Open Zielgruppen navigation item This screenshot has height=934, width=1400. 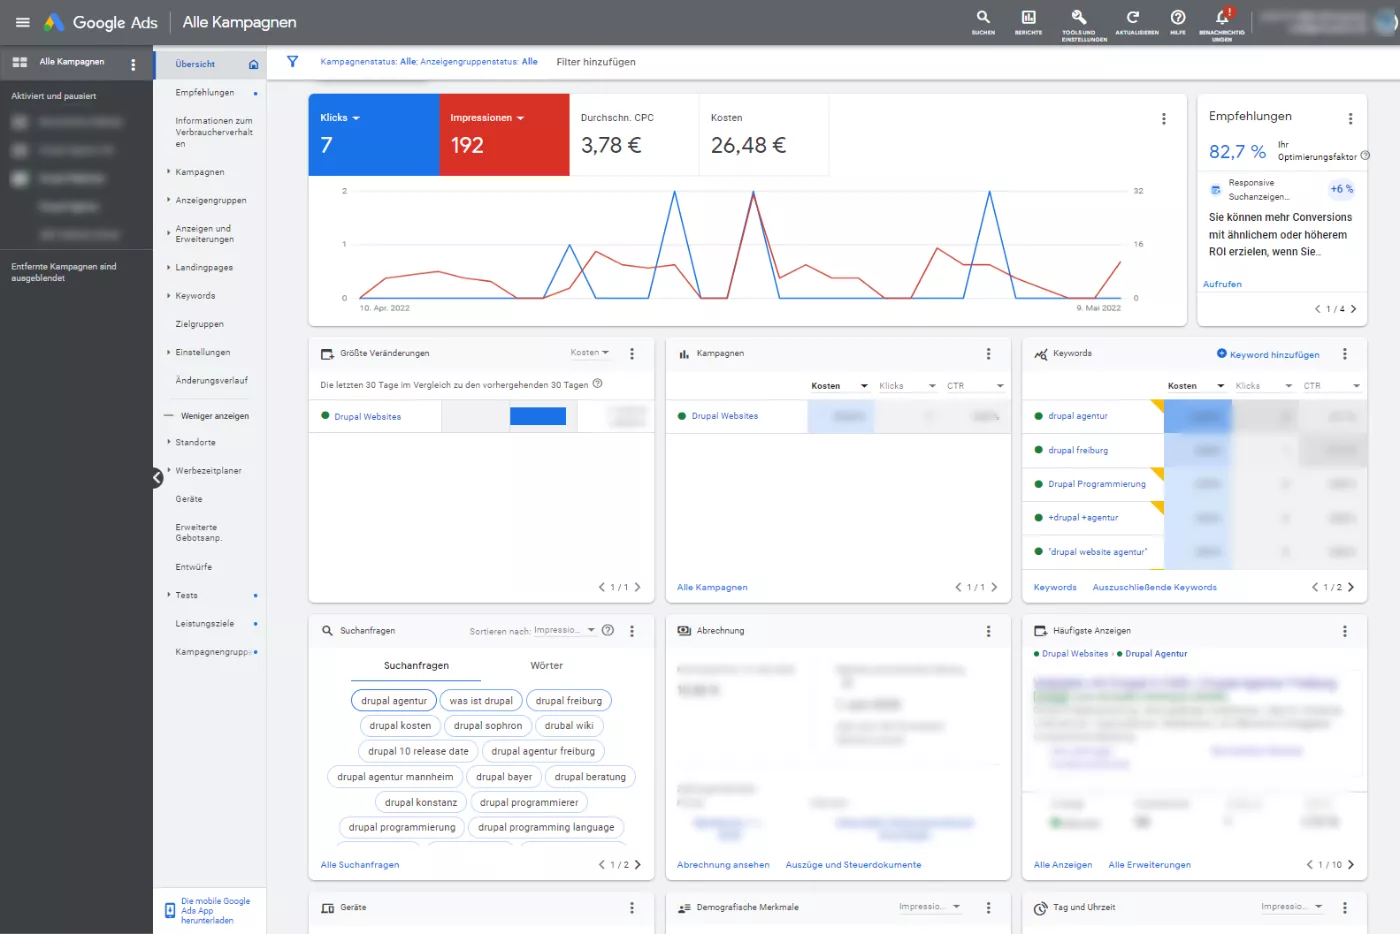pyautogui.click(x=200, y=324)
